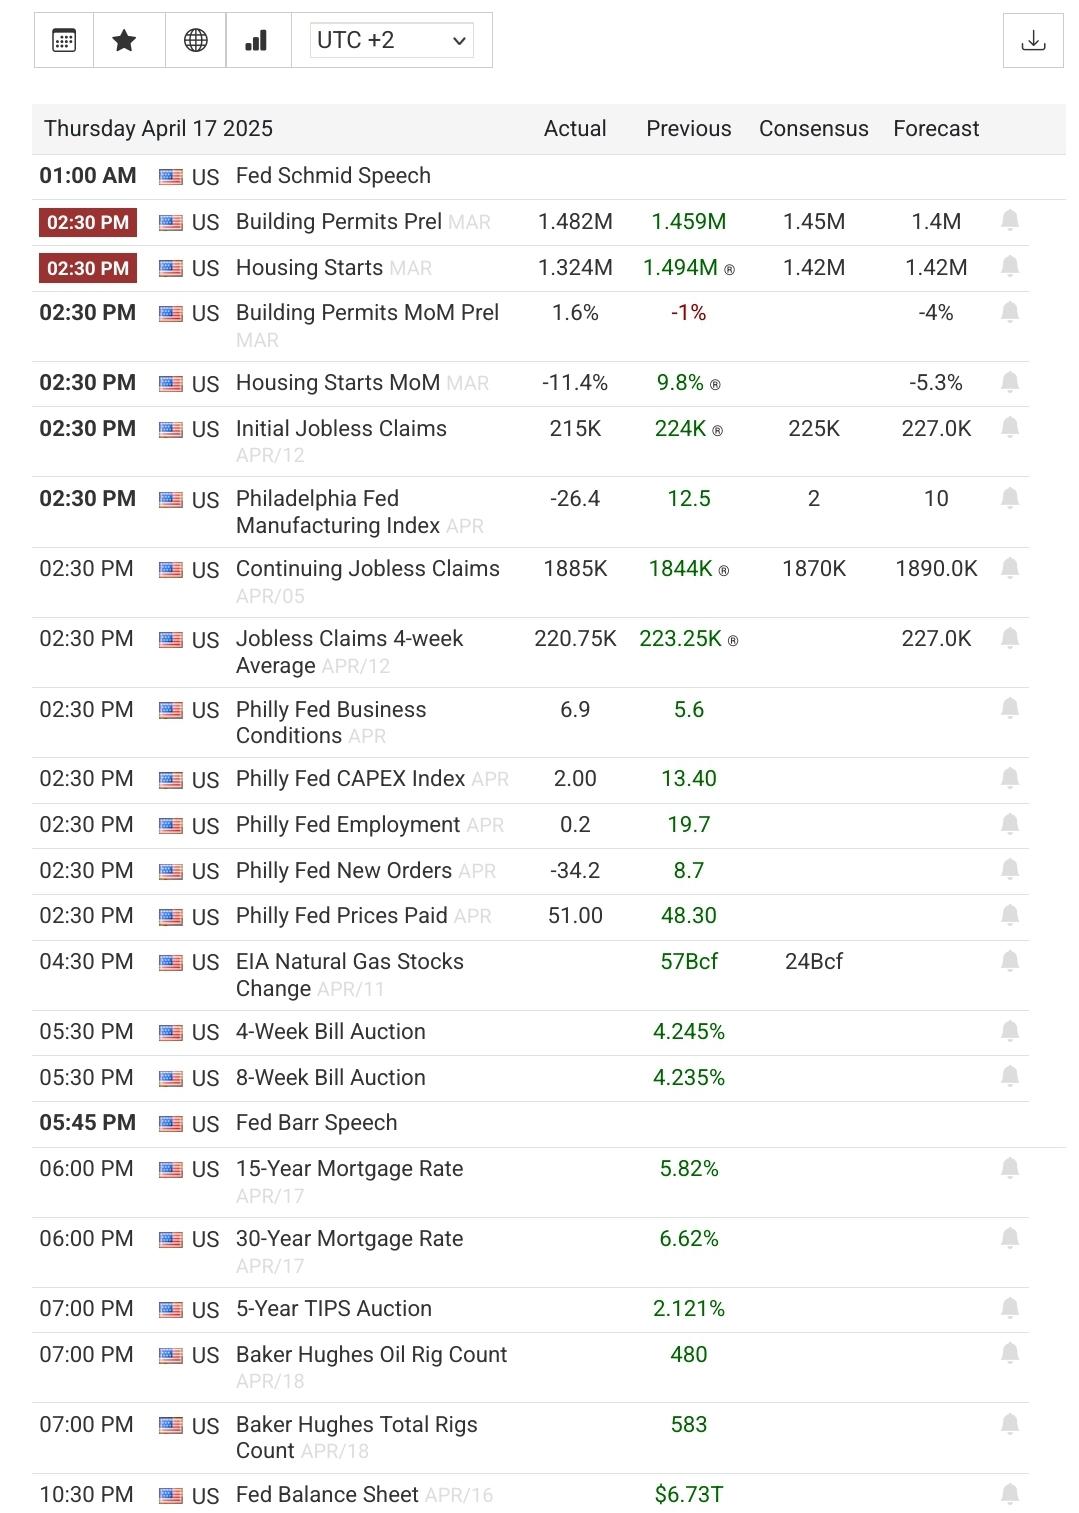Image resolution: width=1079 pixels, height=1513 pixels.
Task: Open the globe countries filter
Action: (196, 40)
